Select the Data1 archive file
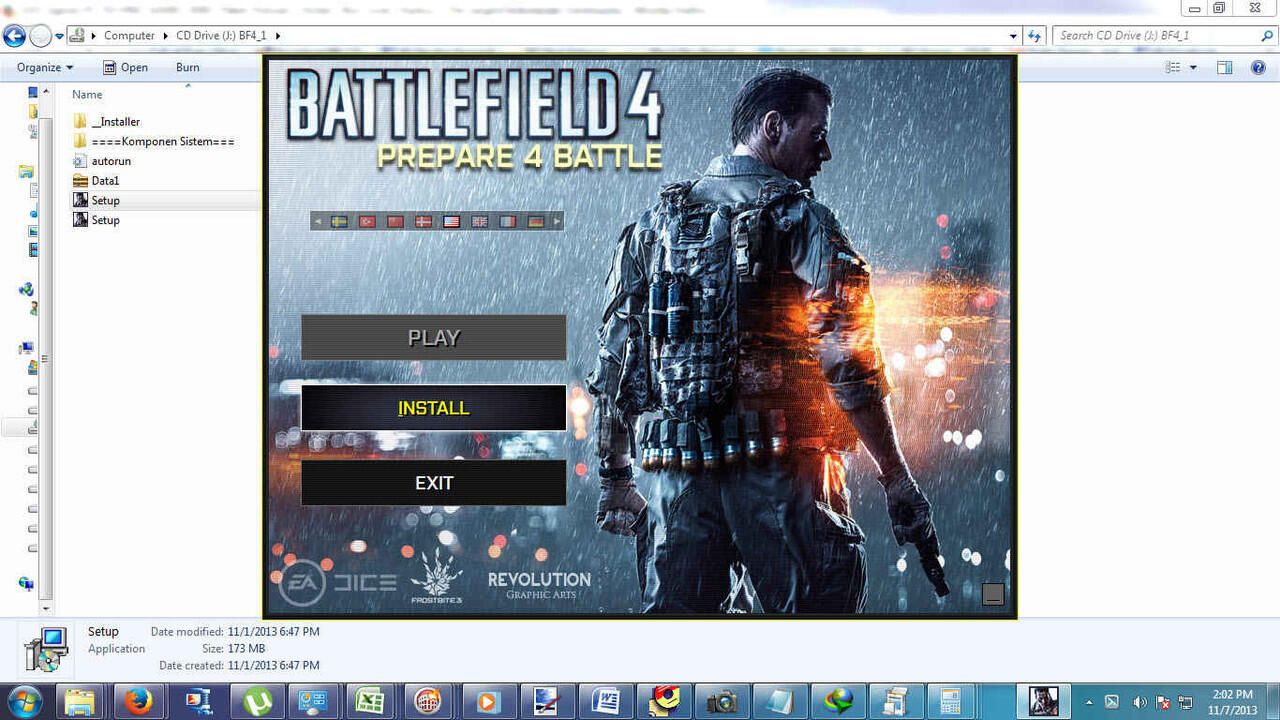1280x720 pixels. point(96,181)
